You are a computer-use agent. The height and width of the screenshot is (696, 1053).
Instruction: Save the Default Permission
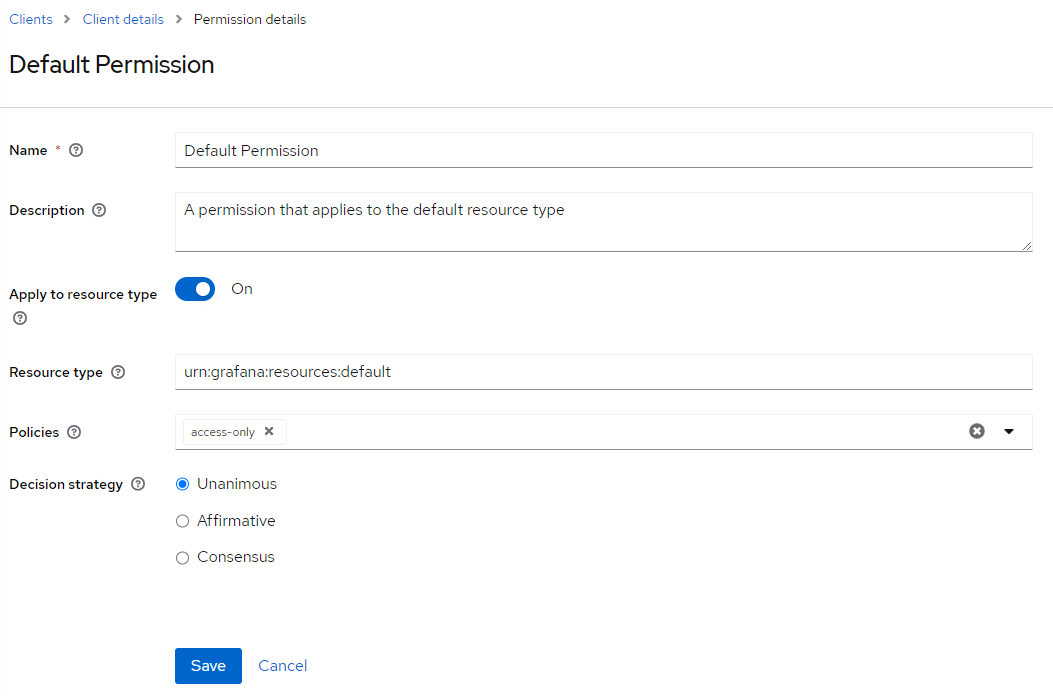[x=208, y=665]
